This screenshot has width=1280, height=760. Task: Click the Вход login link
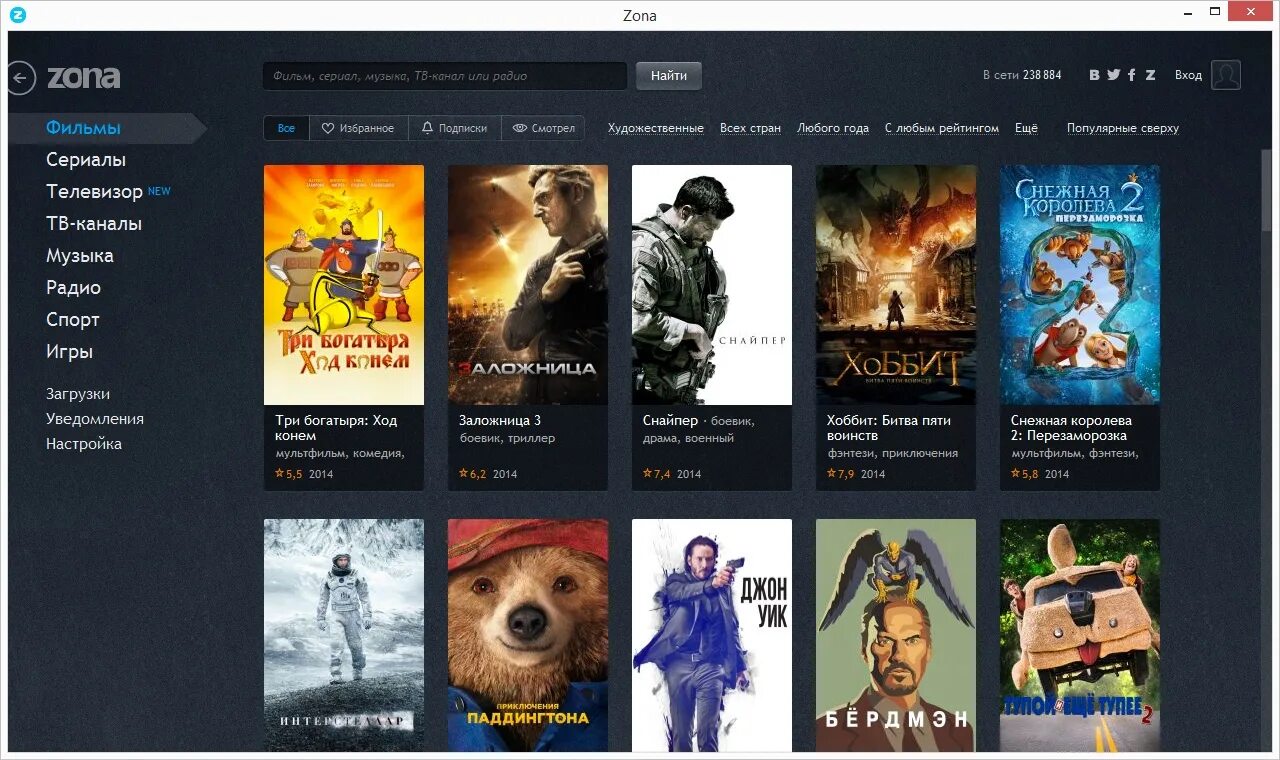[1188, 75]
